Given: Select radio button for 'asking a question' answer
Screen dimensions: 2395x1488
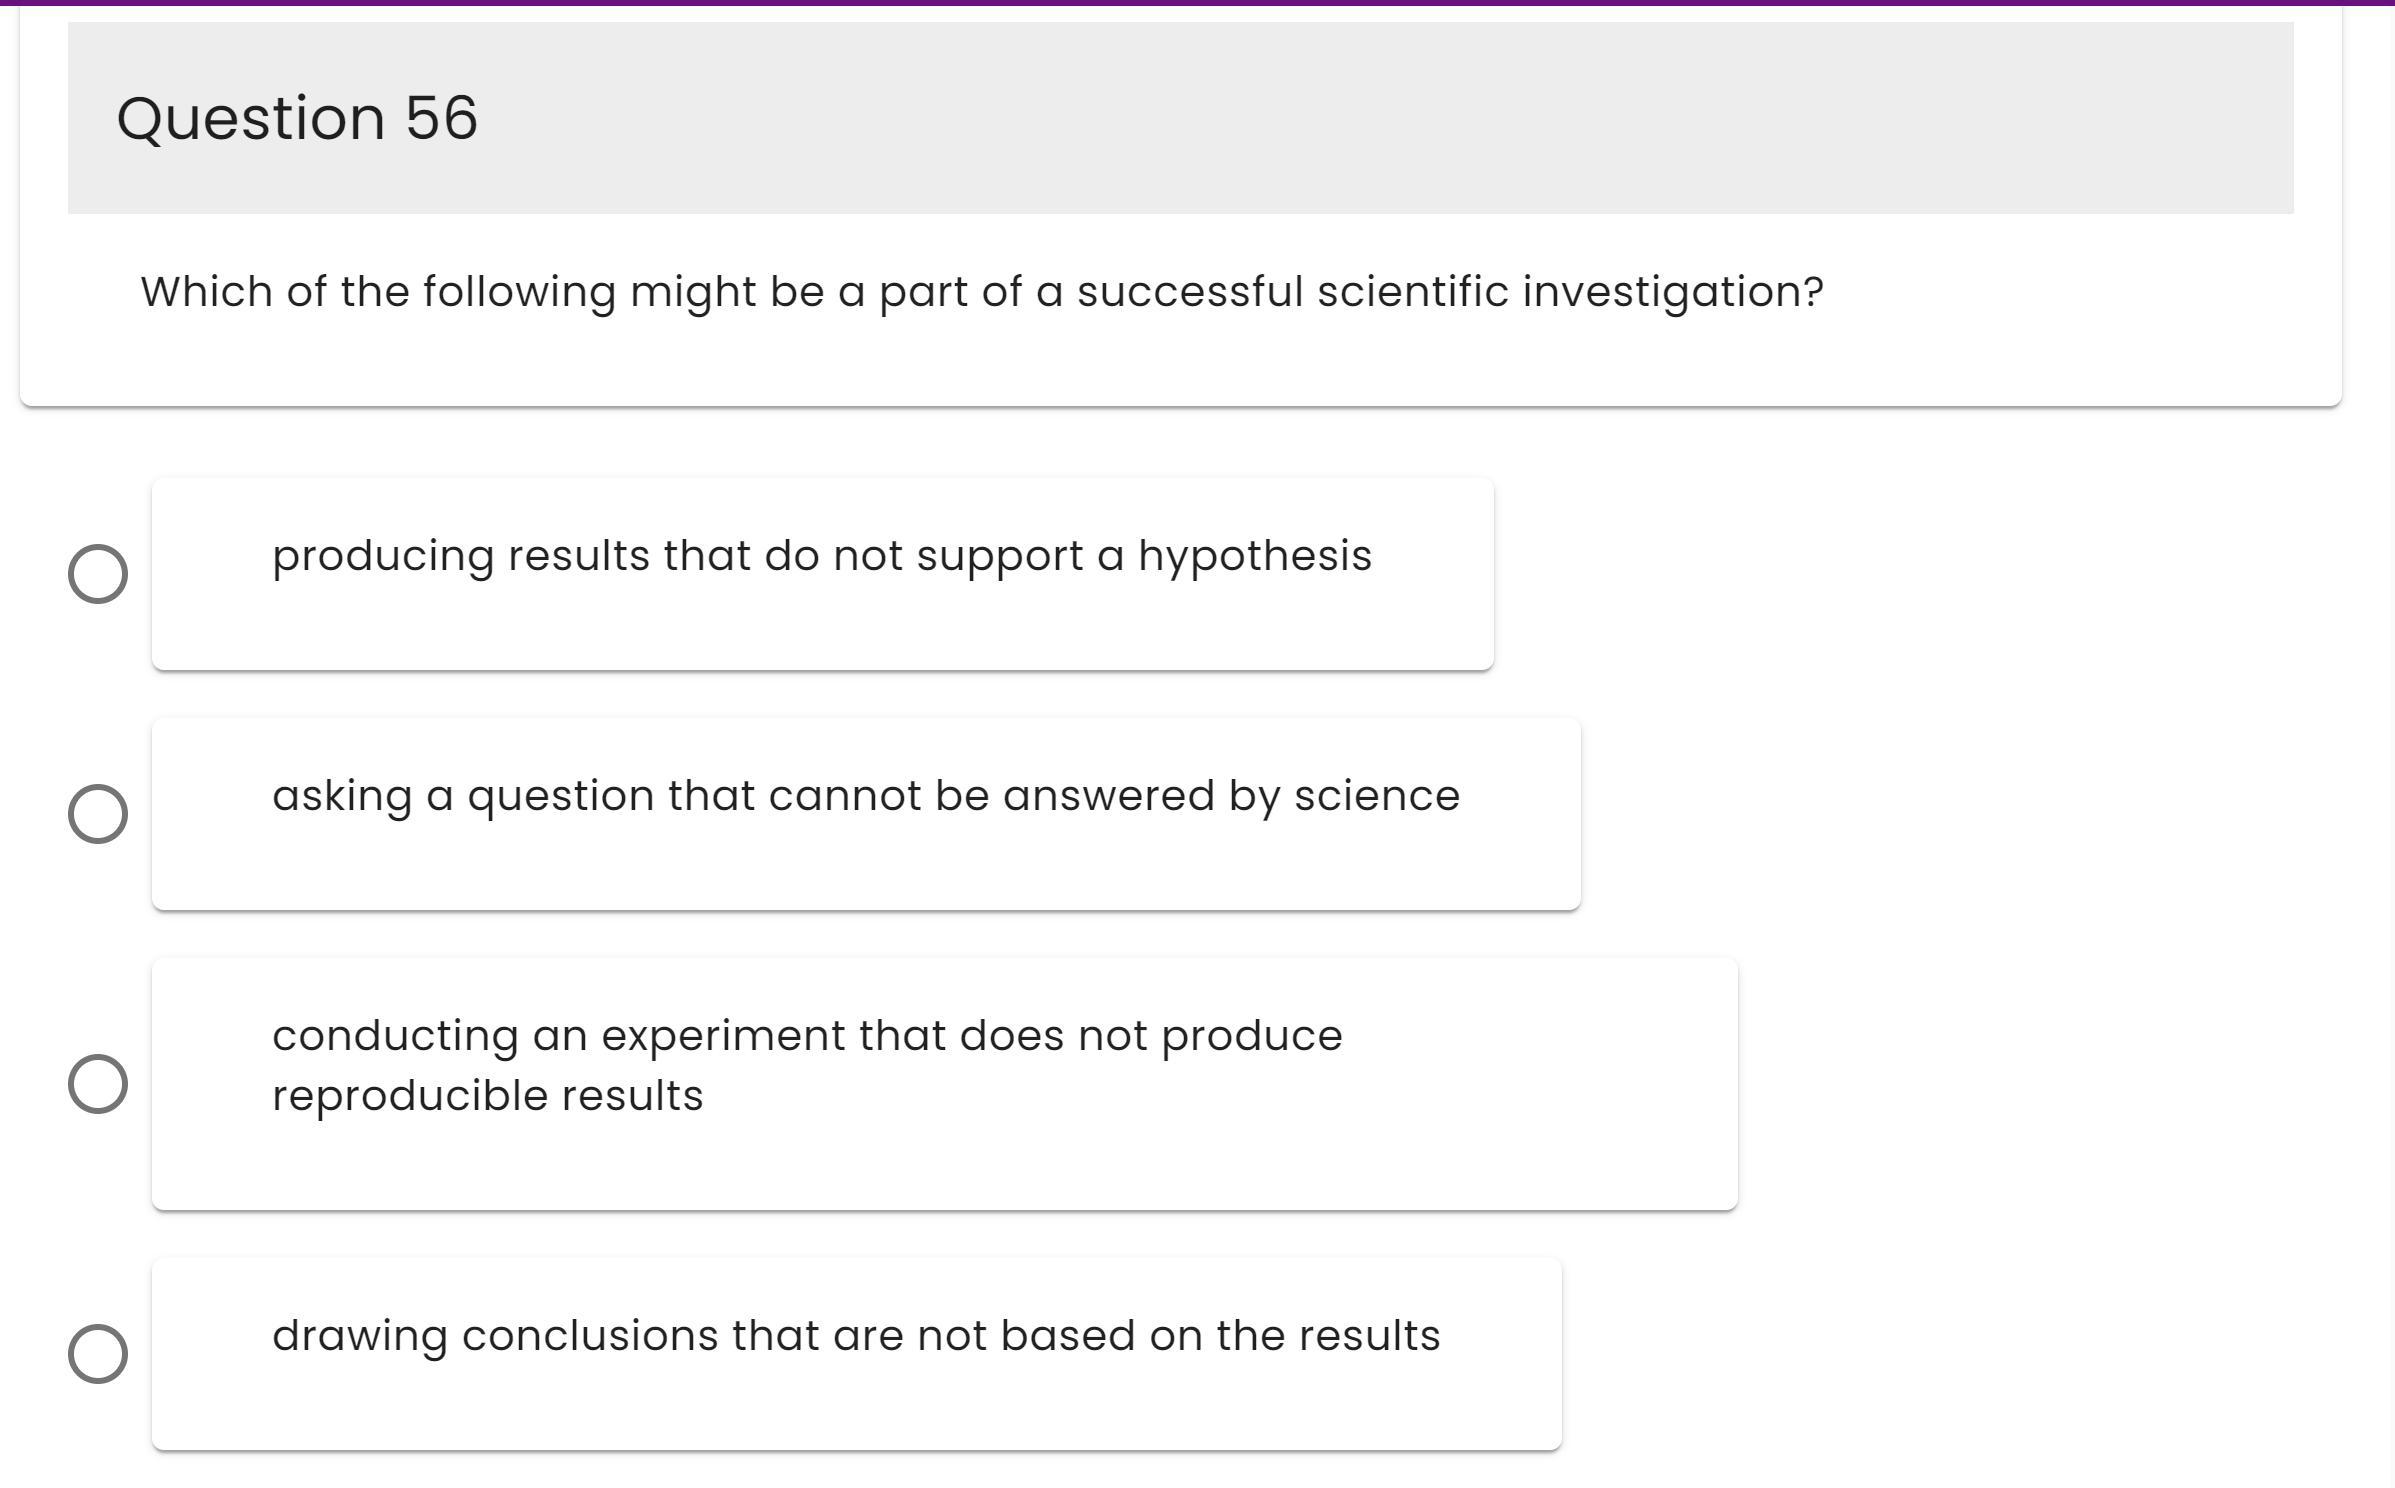Looking at the screenshot, I should [97, 814].
